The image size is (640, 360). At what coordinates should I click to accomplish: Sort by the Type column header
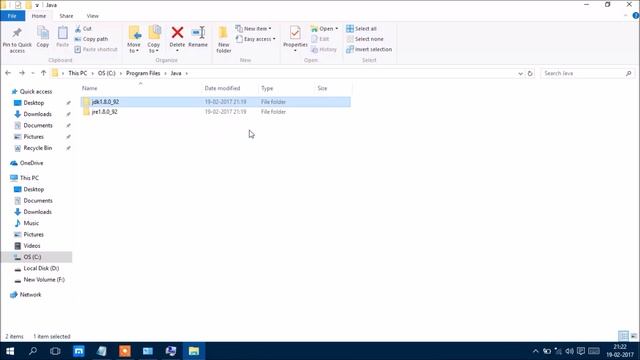click(267, 88)
